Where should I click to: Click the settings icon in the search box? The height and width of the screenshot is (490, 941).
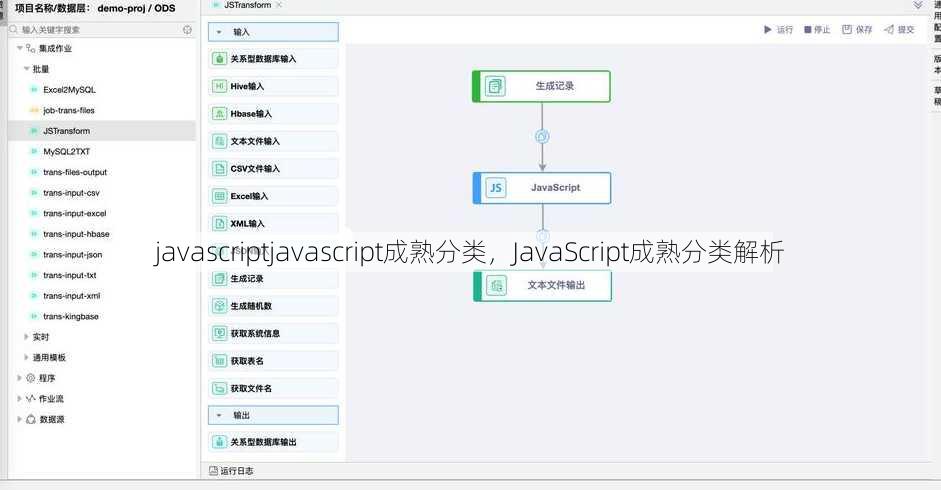pyautogui.click(x=187, y=29)
